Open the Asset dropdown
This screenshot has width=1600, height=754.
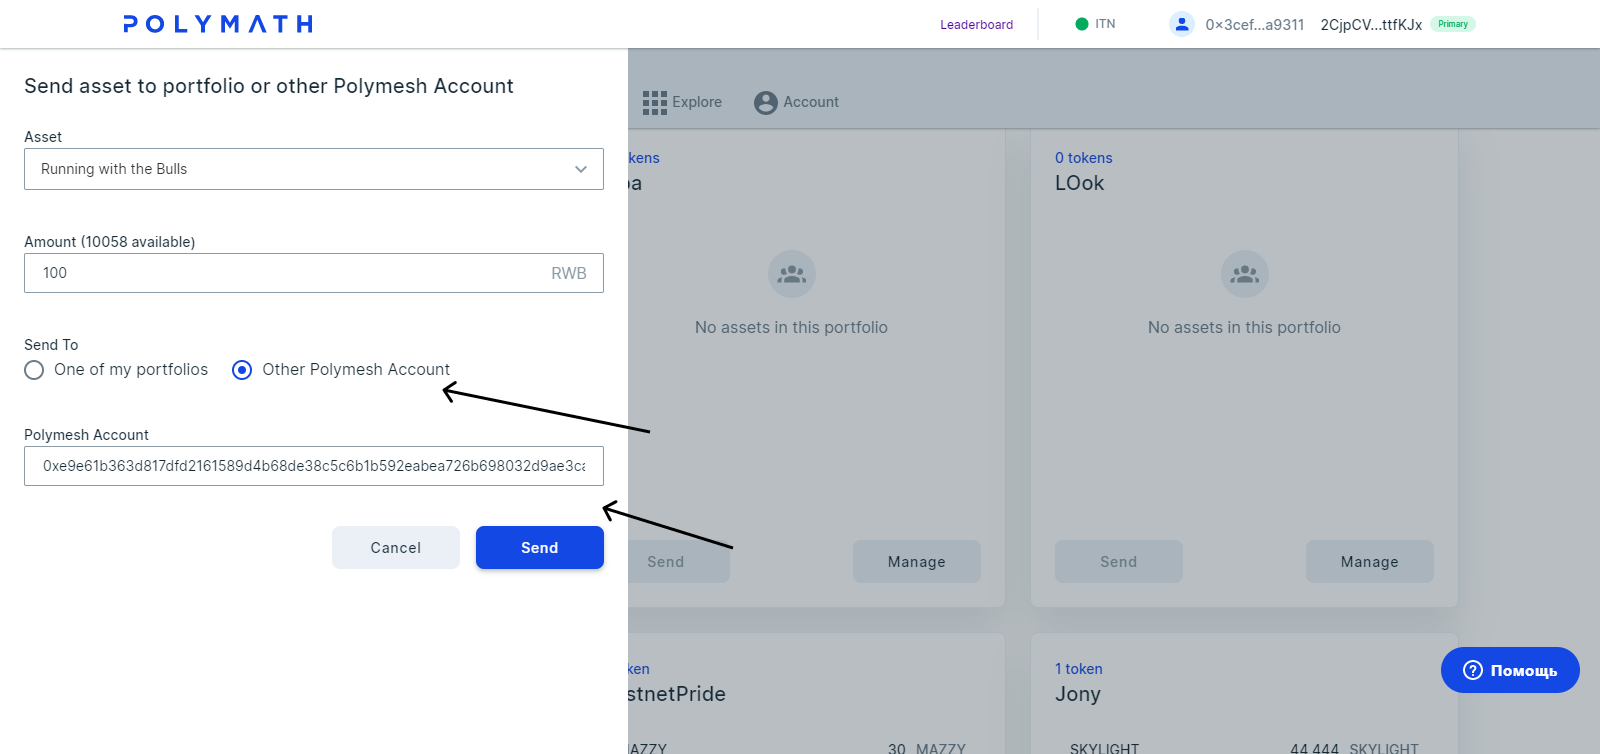[x=300, y=169]
